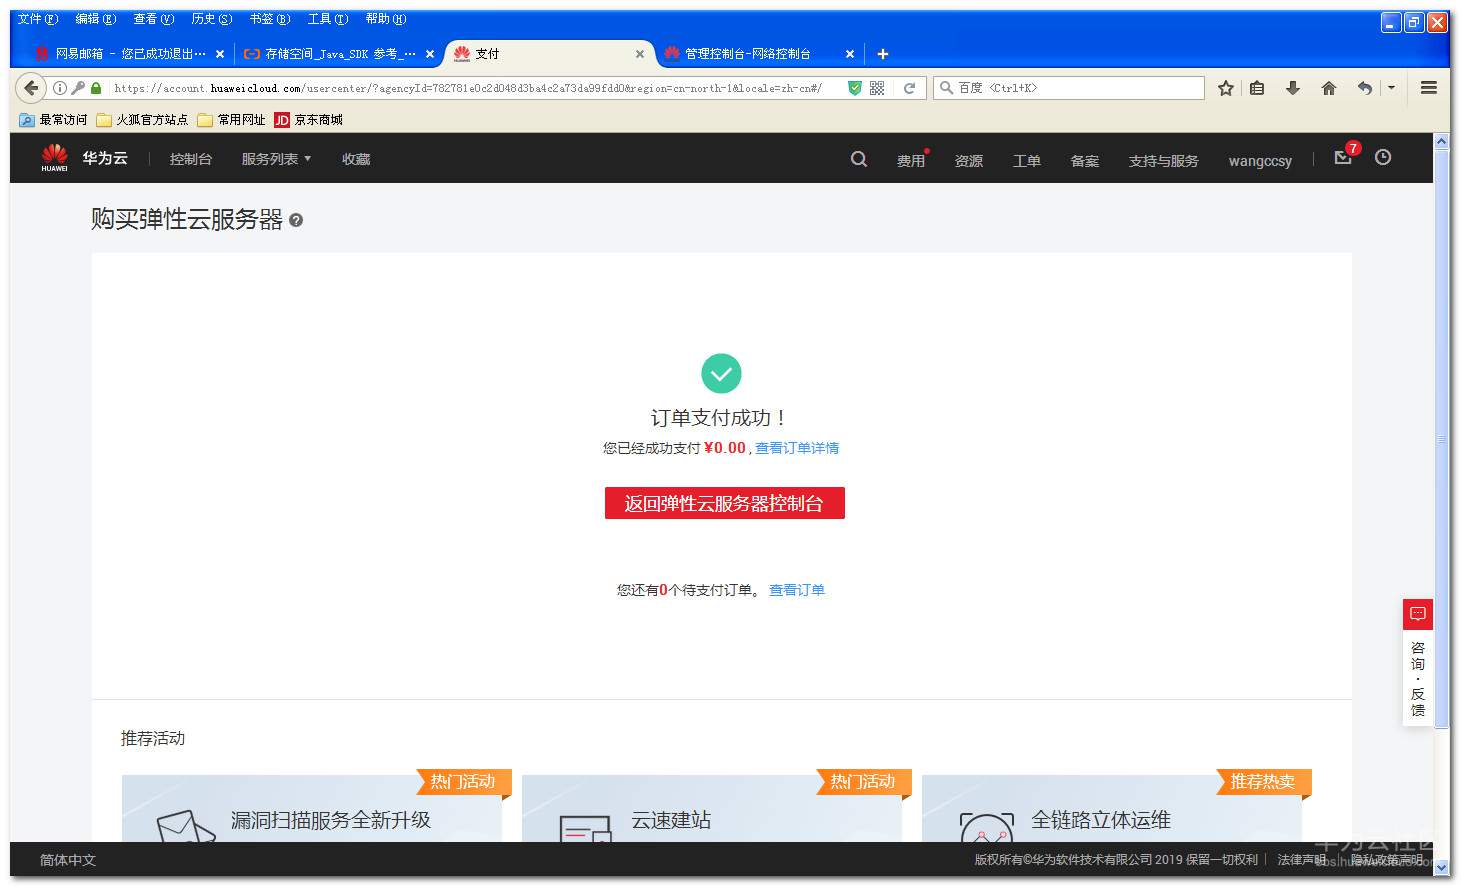Click the 华为云 brand name

pos(105,158)
